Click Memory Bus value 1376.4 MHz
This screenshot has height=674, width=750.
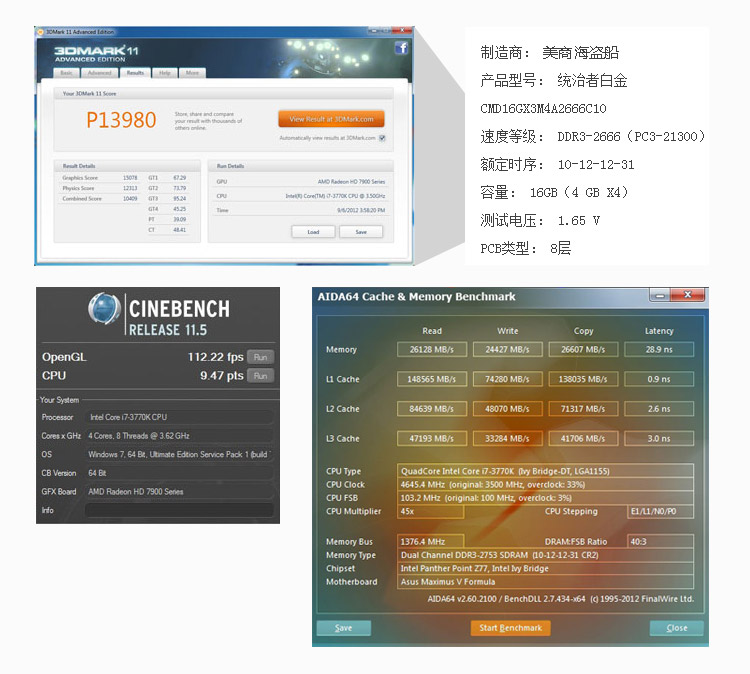[x=430, y=541]
